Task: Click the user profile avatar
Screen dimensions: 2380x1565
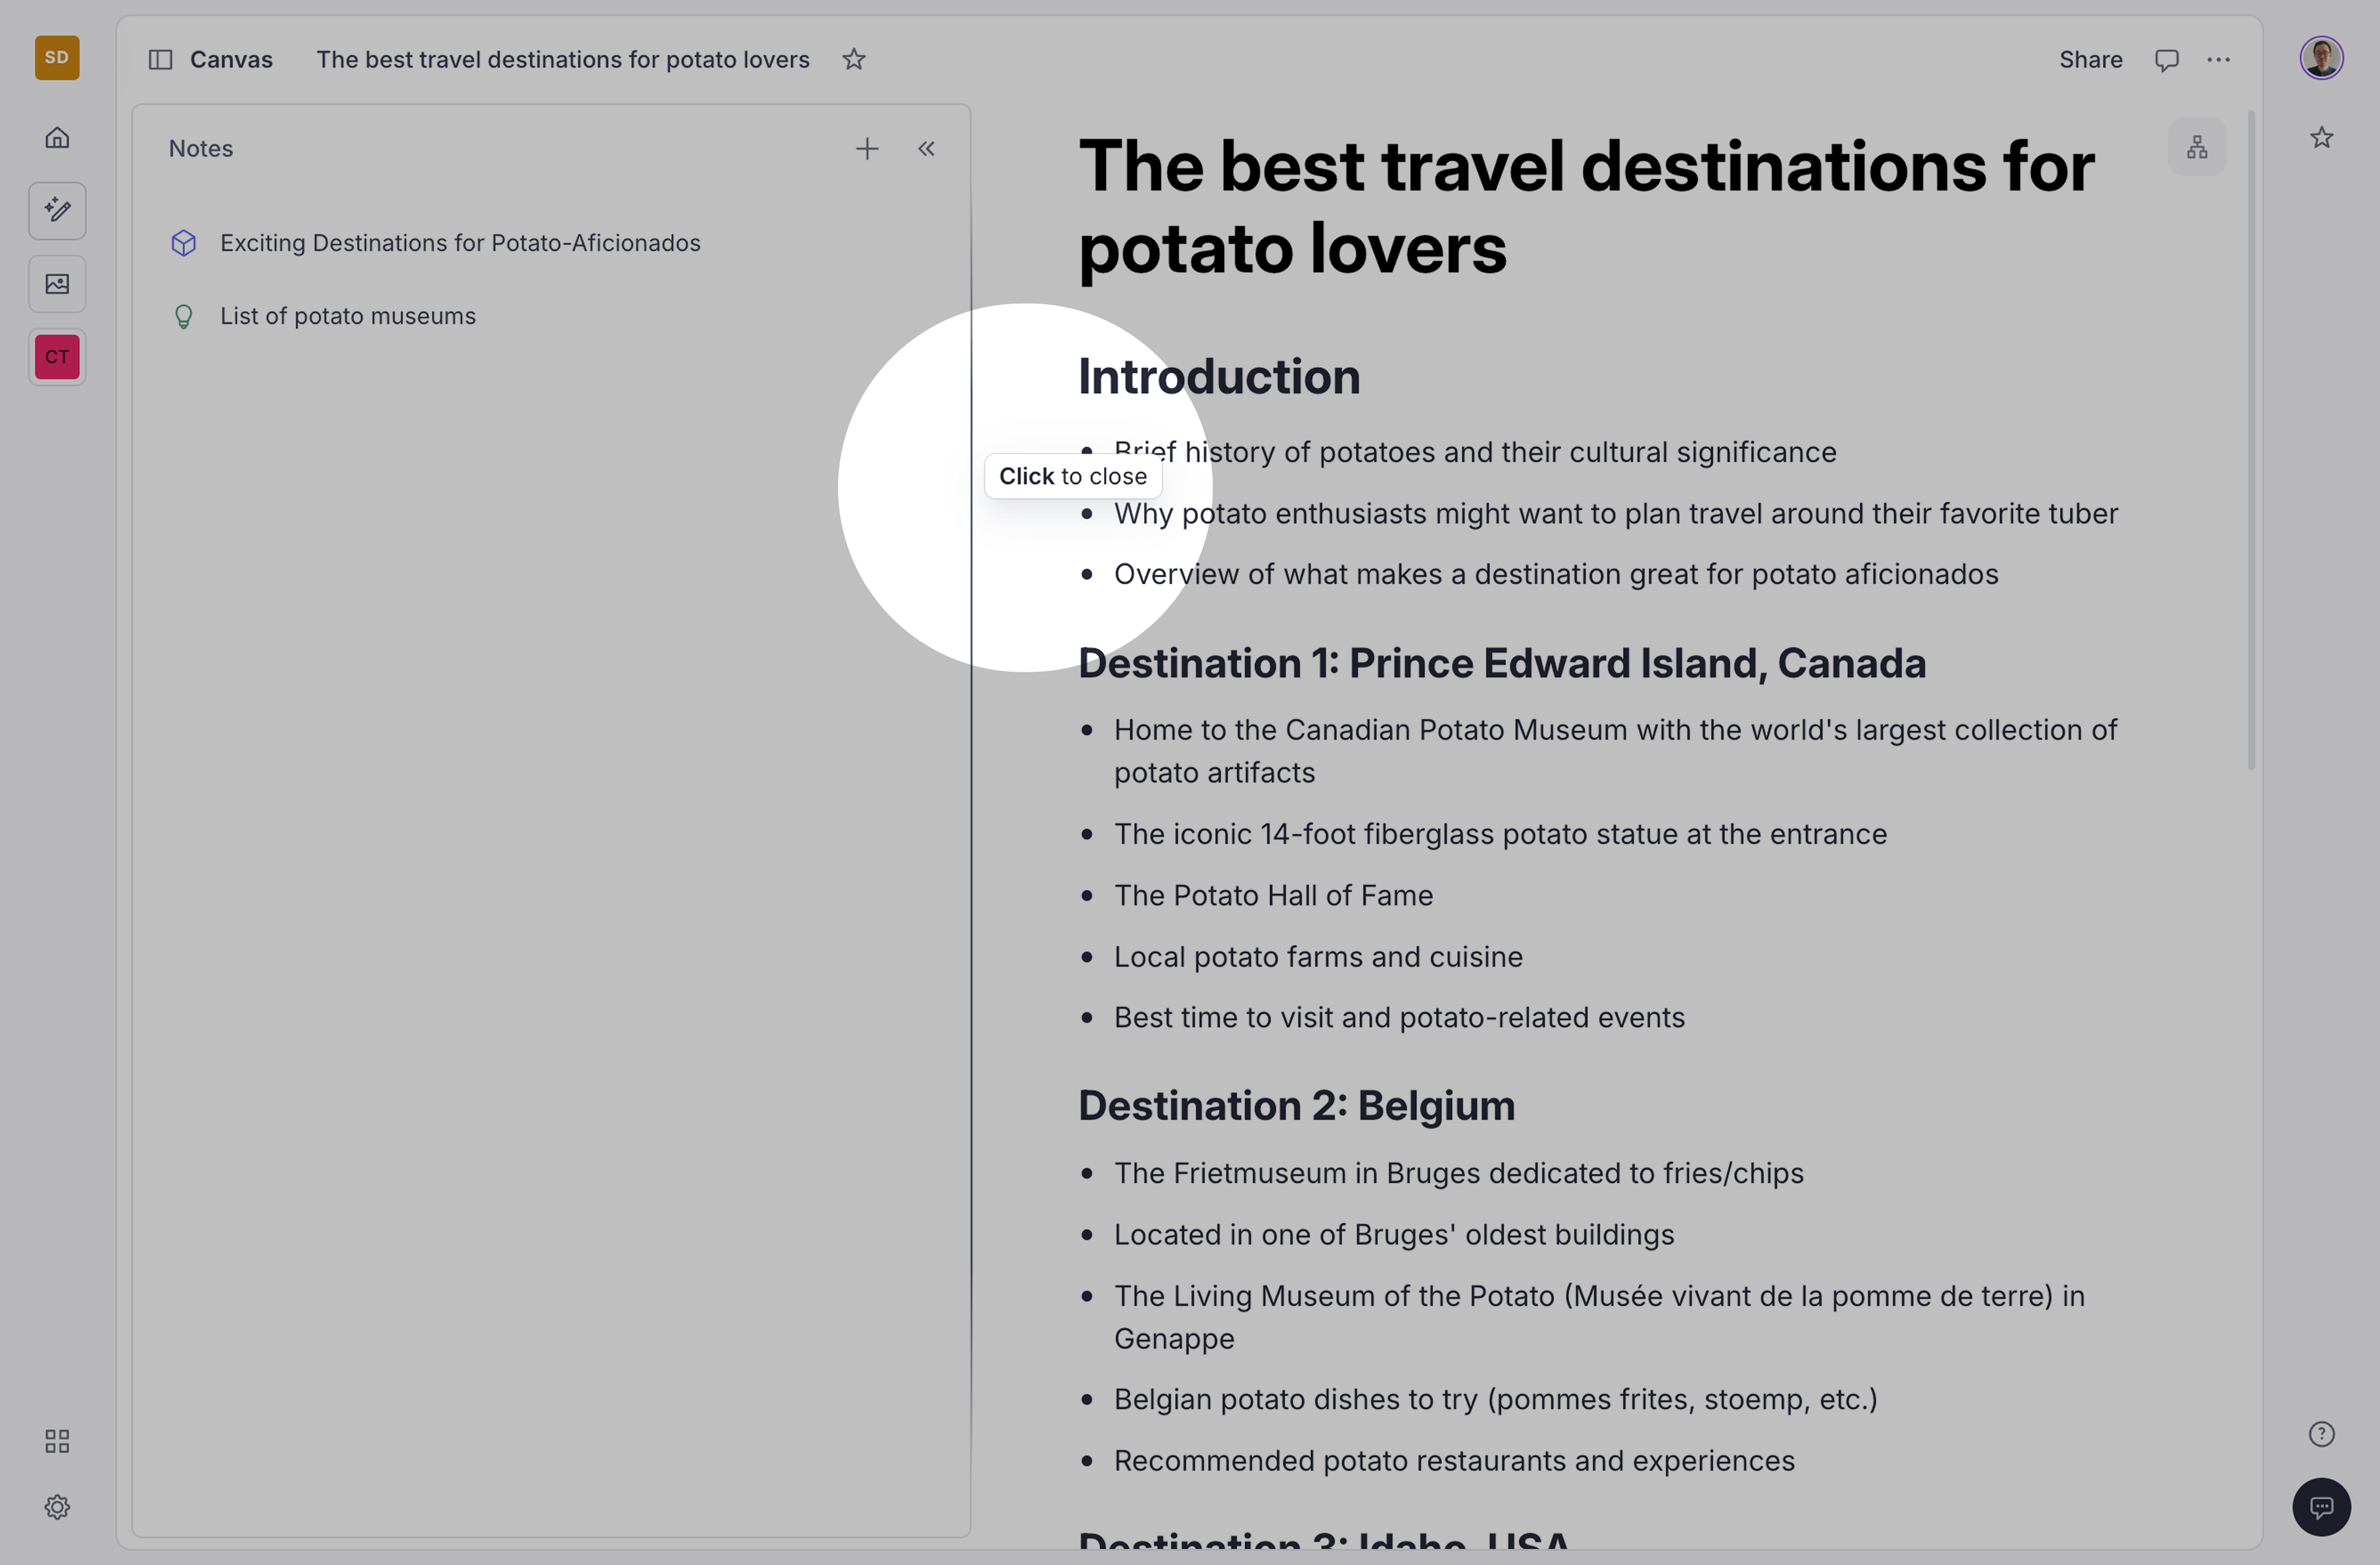Action: (x=2321, y=58)
